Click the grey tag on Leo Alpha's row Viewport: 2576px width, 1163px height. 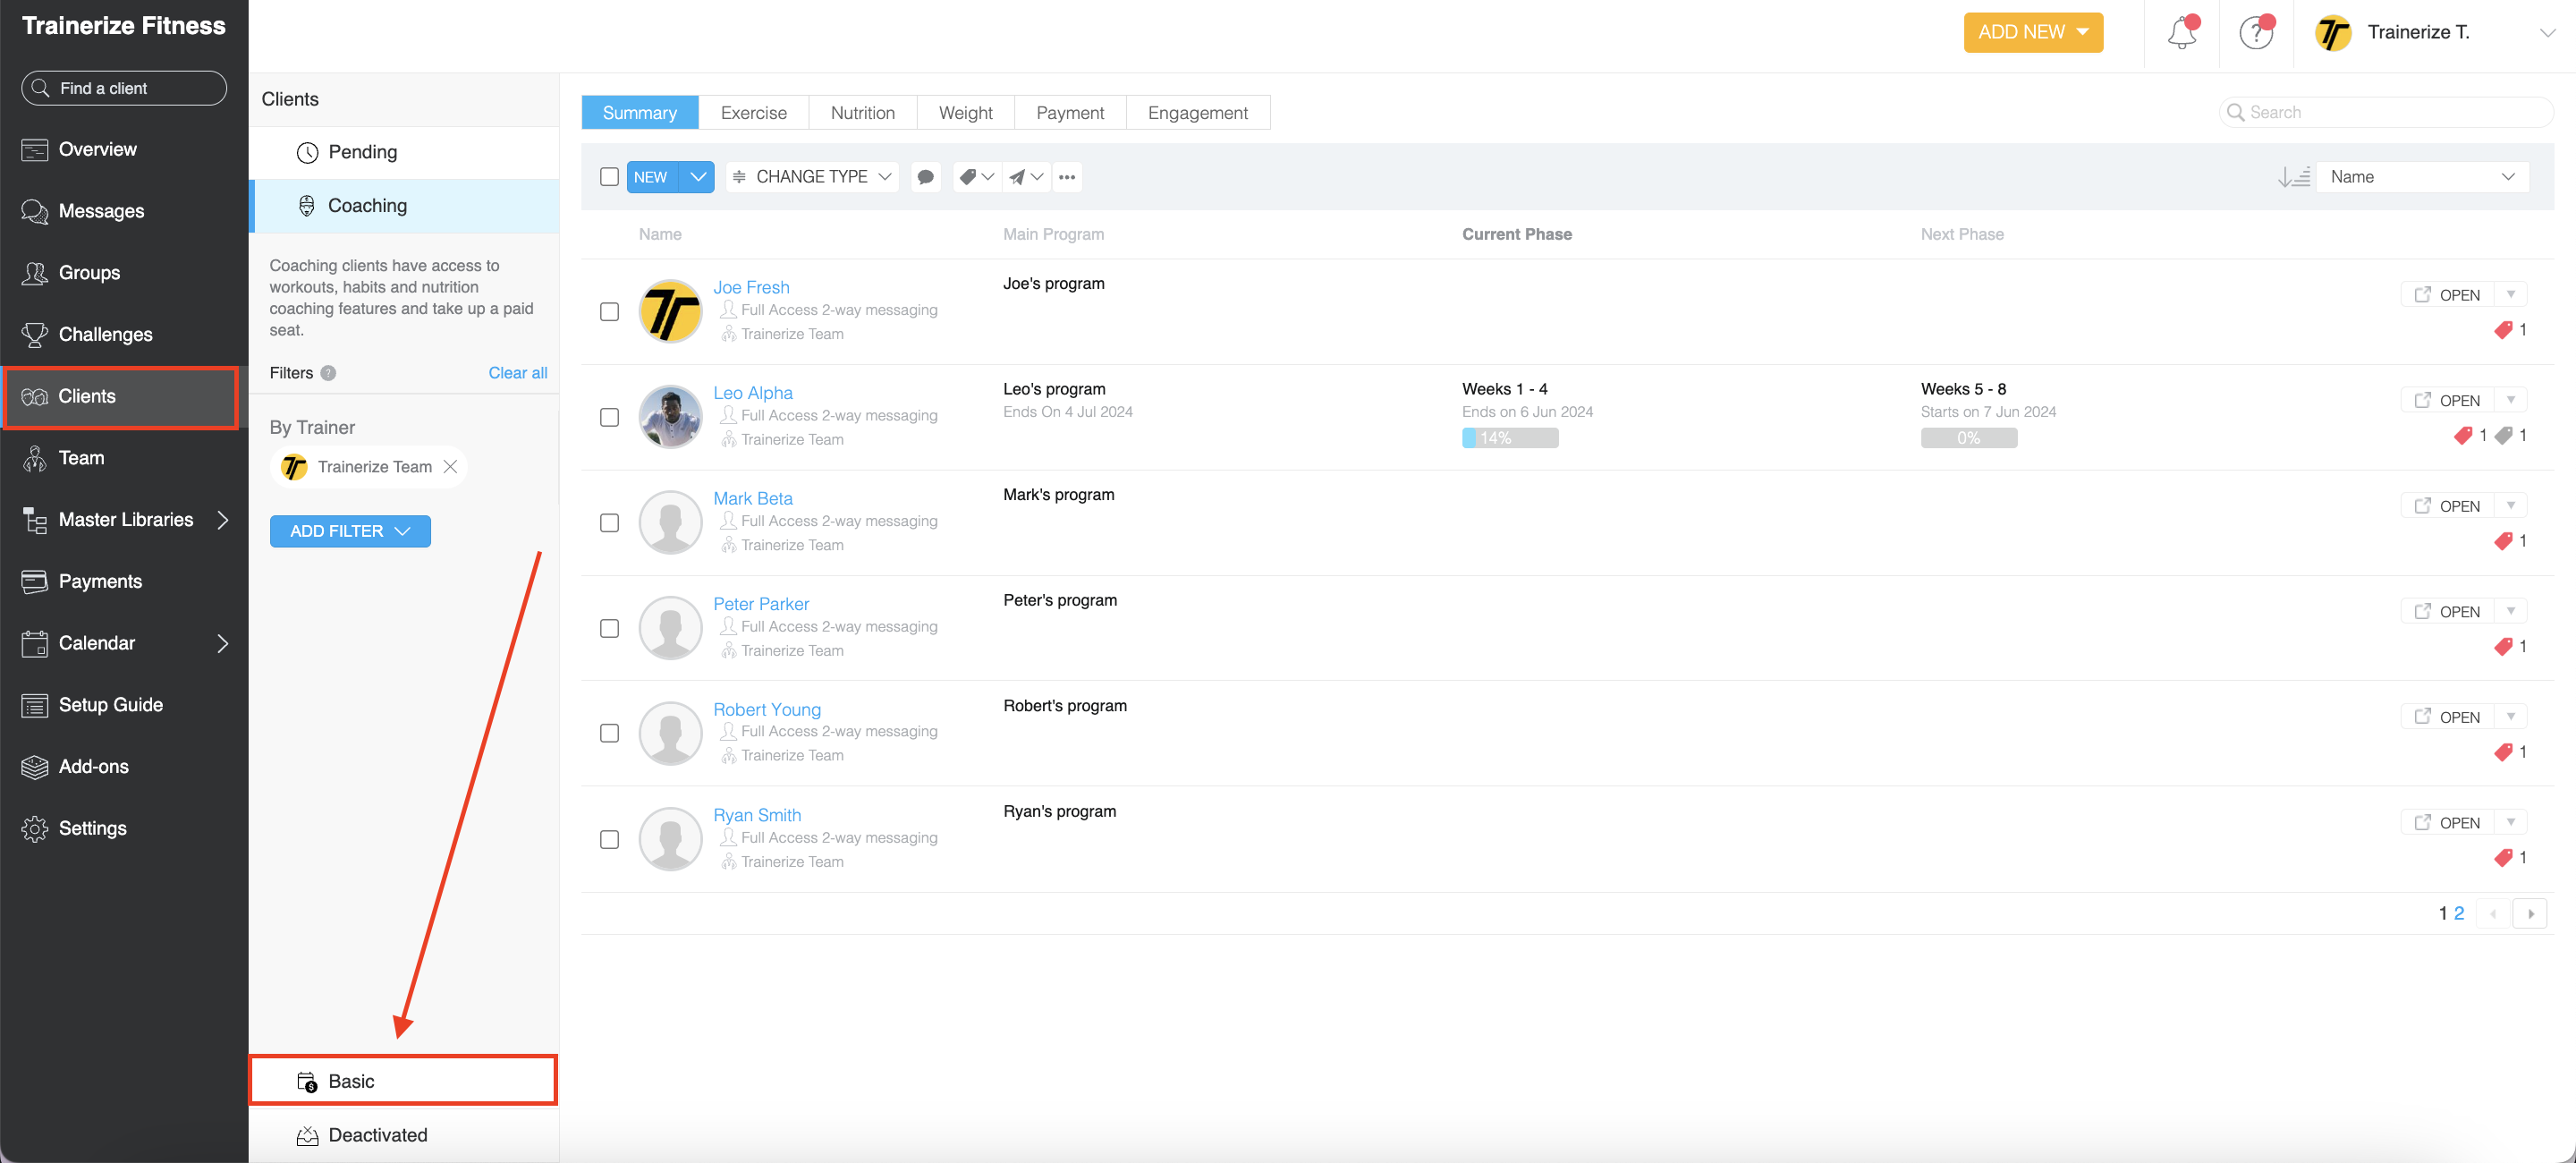coord(2503,435)
